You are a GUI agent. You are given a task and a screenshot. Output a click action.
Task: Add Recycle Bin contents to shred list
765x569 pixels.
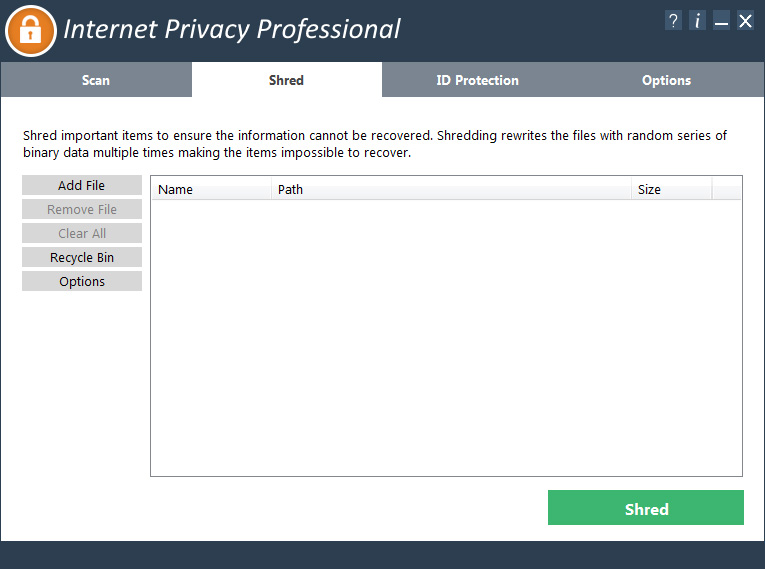[x=82, y=258]
